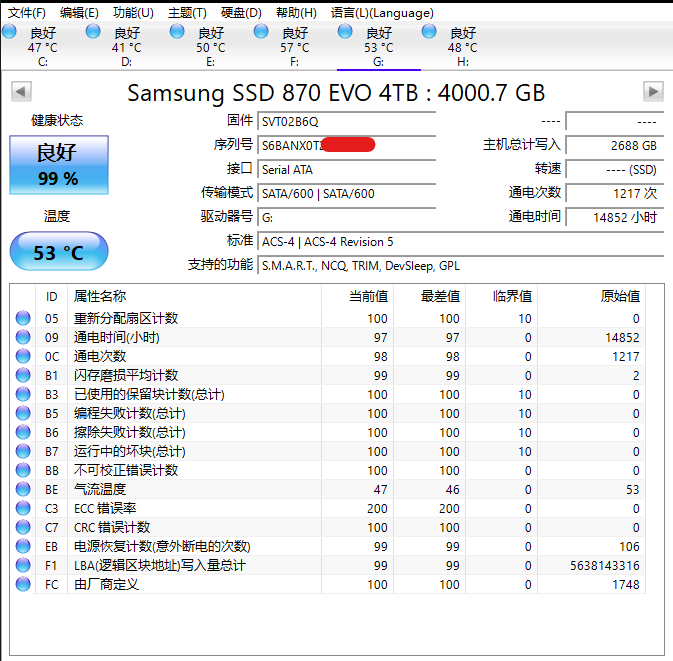The width and height of the screenshot is (673, 661).
Task: Select the 已使用的保留块计数(总计) row
Action: tap(328, 394)
